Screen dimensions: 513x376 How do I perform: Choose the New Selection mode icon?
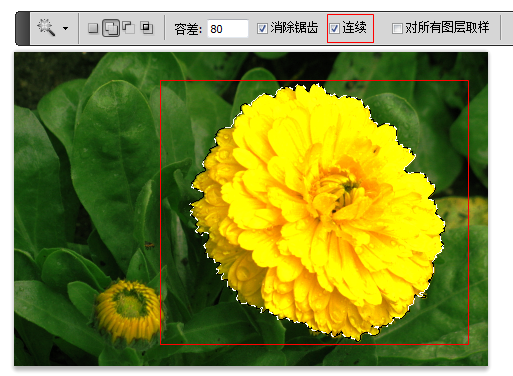[93, 28]
